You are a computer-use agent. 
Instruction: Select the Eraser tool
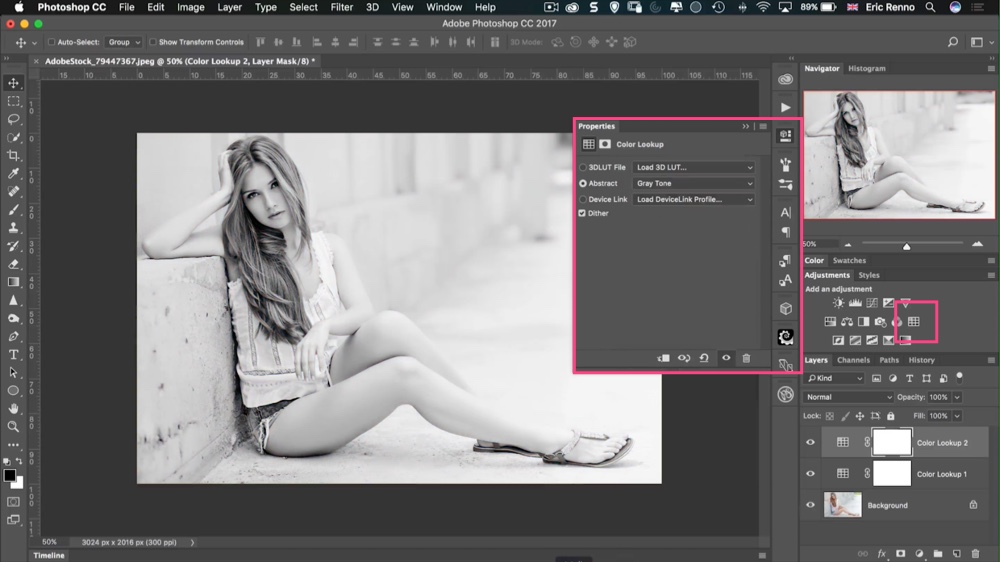[13, 264]
